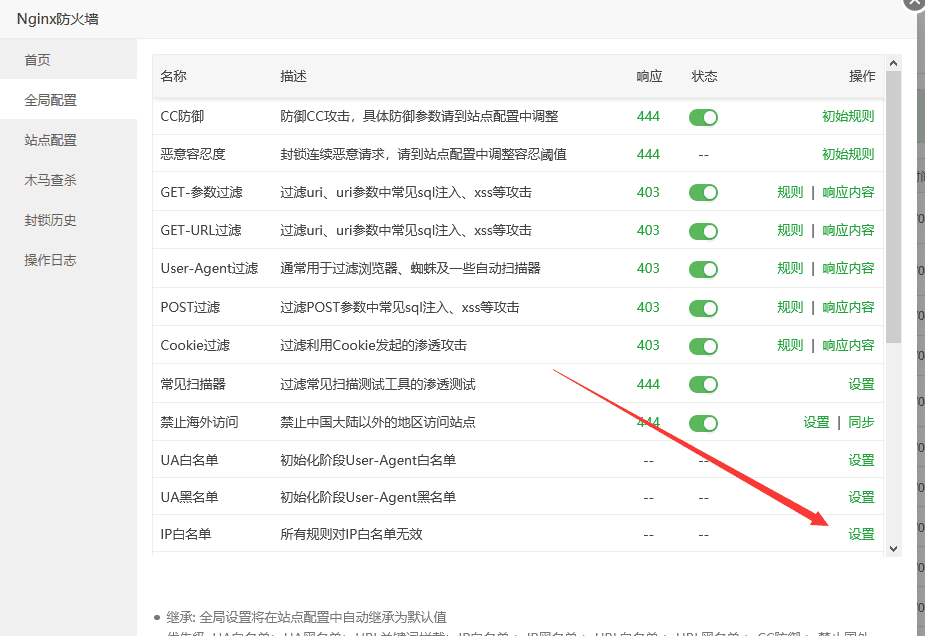Click the 444 response of 恶意容忍度
The height and width of the screenshot is (636, 925).
tap(648, 154)
